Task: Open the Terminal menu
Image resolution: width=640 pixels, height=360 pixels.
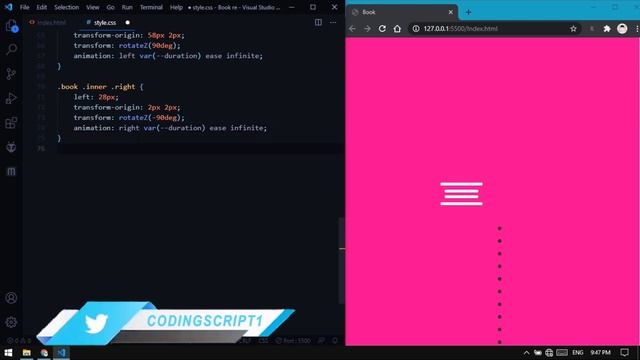Action: point(151,7)
